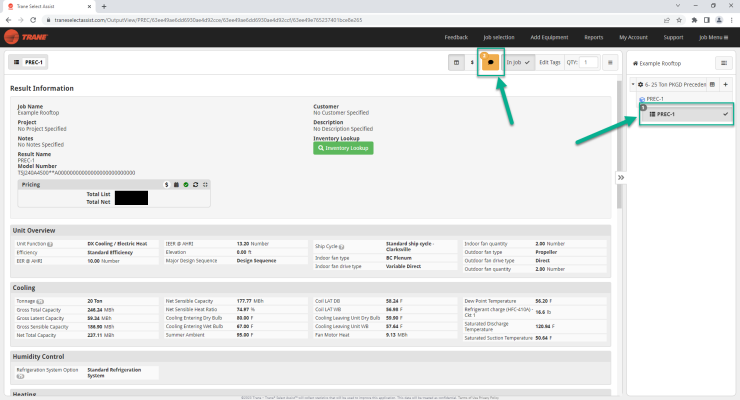Click info icon under Refrigeration System Option
This screenshot has width=740, height=400.
[20, 376]
